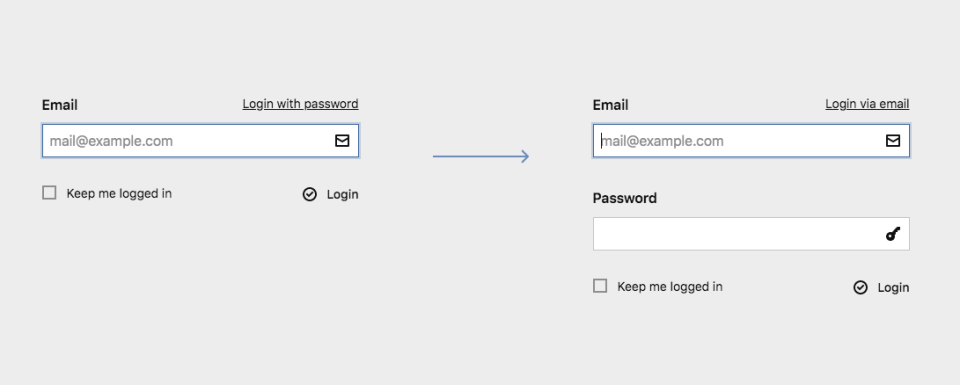
Task: Click the "Login with password" link
Action: (300, 104)
